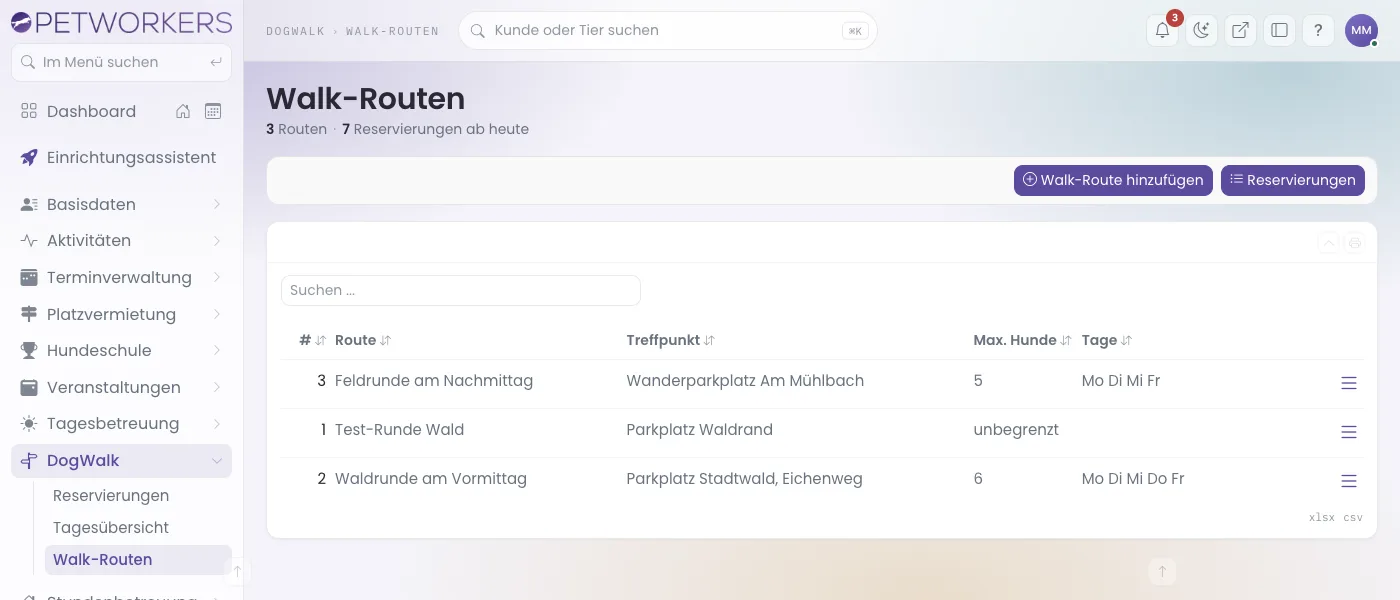
Task: Collapse the DogWalk menu chevron
Action: tap(217, 460)
